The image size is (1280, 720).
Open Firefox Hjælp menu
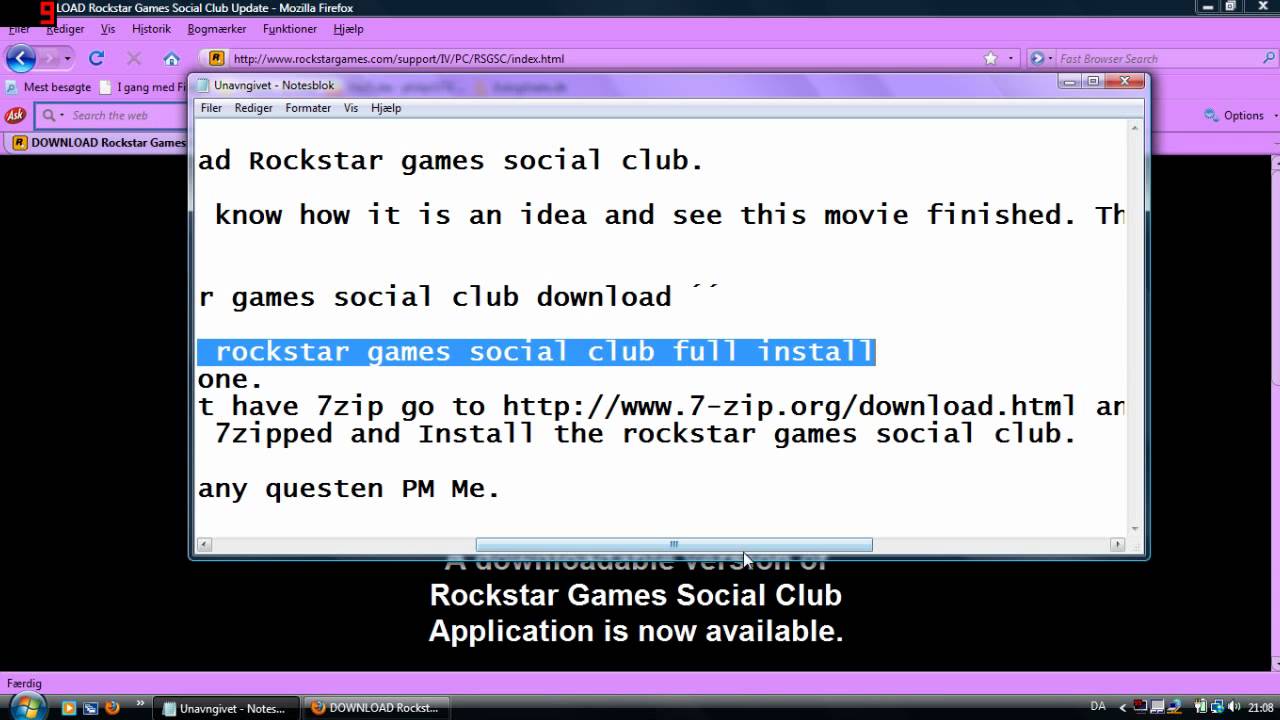point(348,29)
